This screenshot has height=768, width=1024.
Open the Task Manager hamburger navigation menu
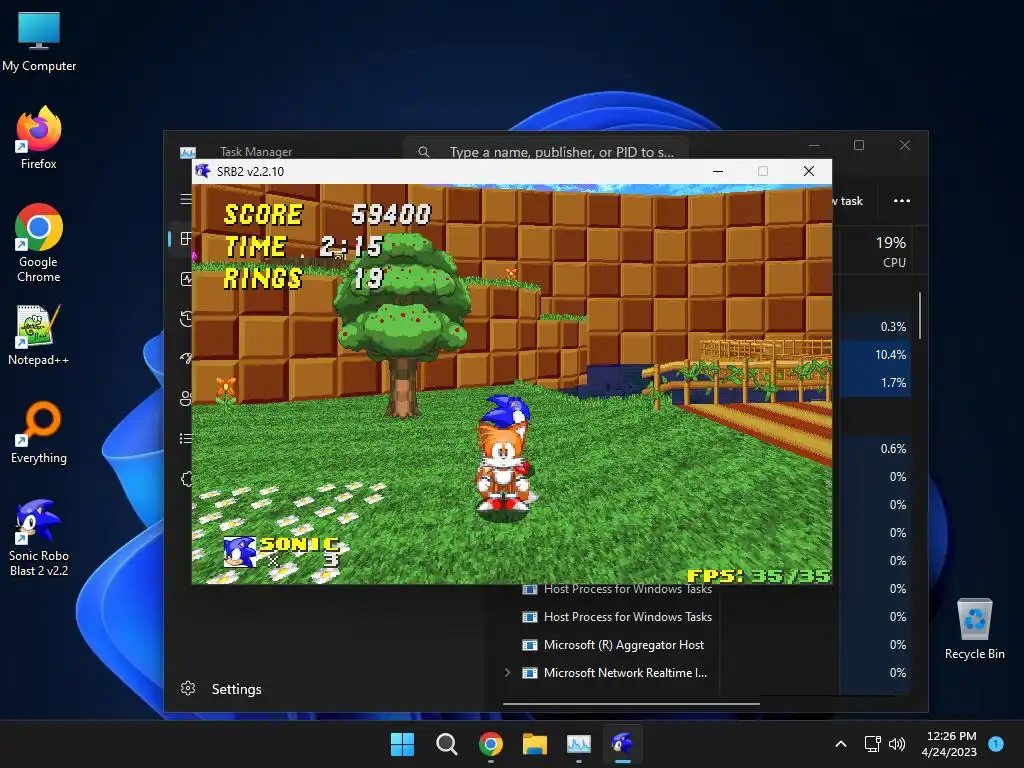click(186, 199)
